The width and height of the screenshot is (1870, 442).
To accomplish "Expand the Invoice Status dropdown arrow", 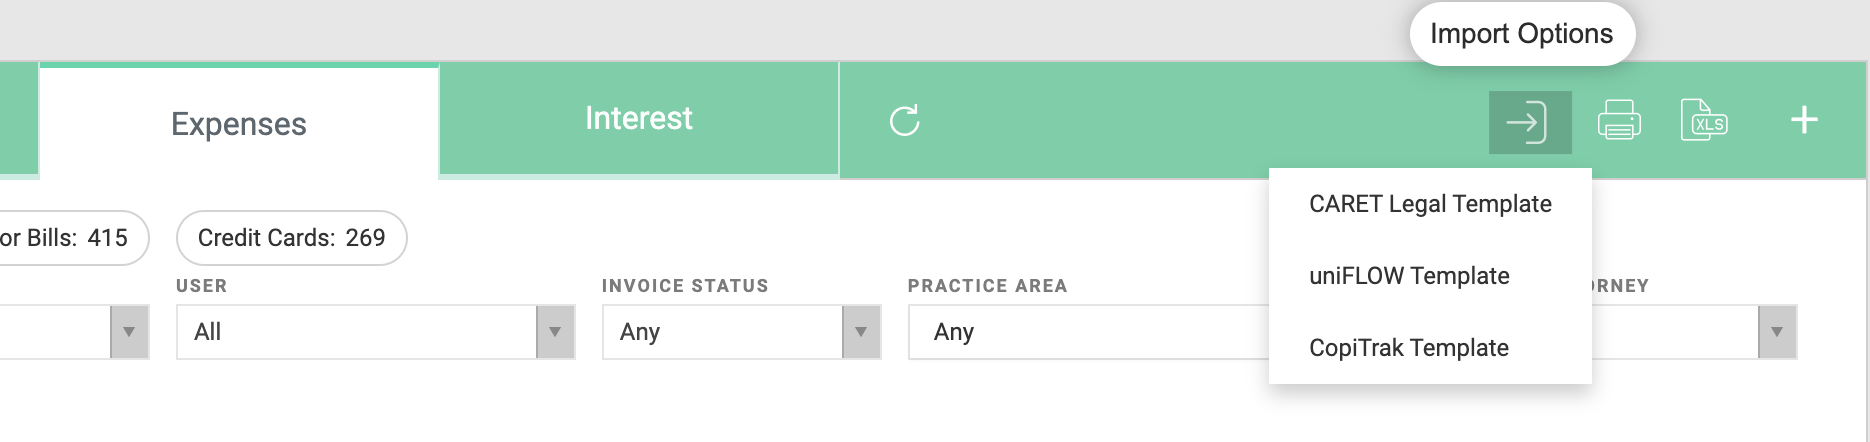I will pyautogui.click(x=861, y=332).
